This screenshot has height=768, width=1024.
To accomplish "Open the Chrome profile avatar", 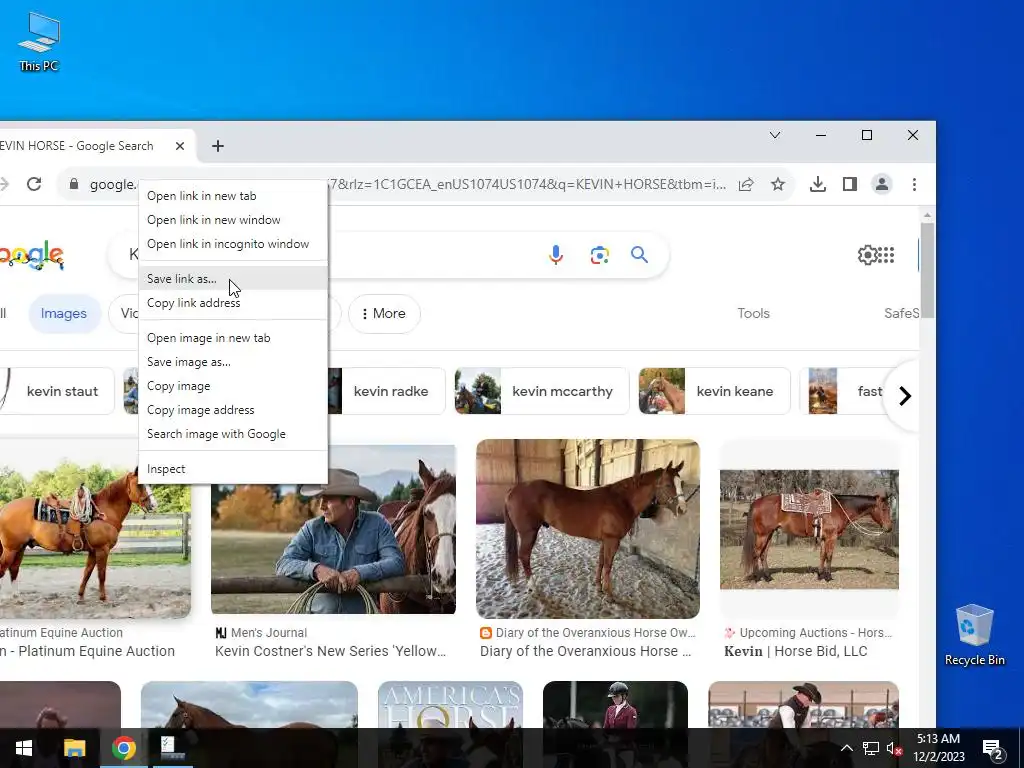I will tap(882, 184).
